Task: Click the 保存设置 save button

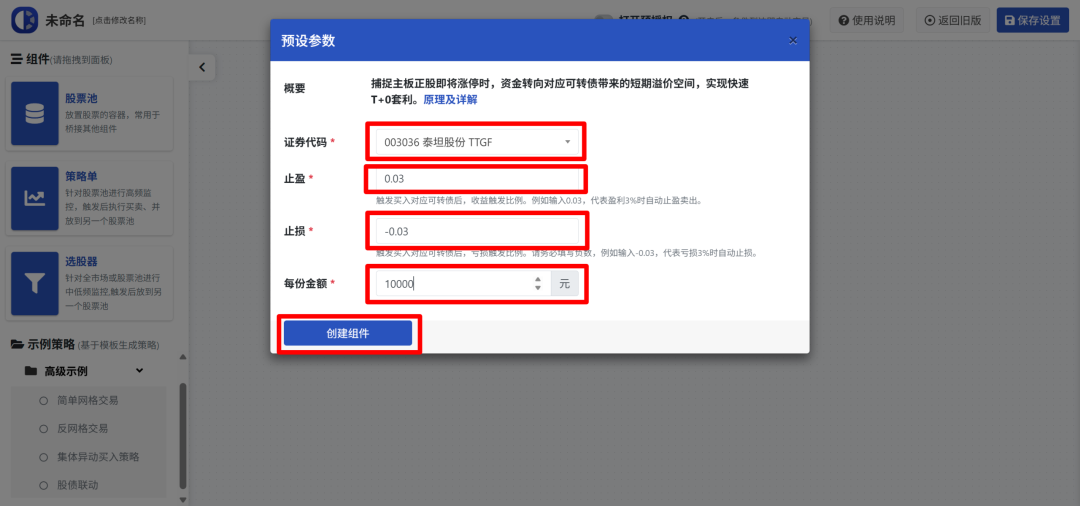Action: [1032, 20]
